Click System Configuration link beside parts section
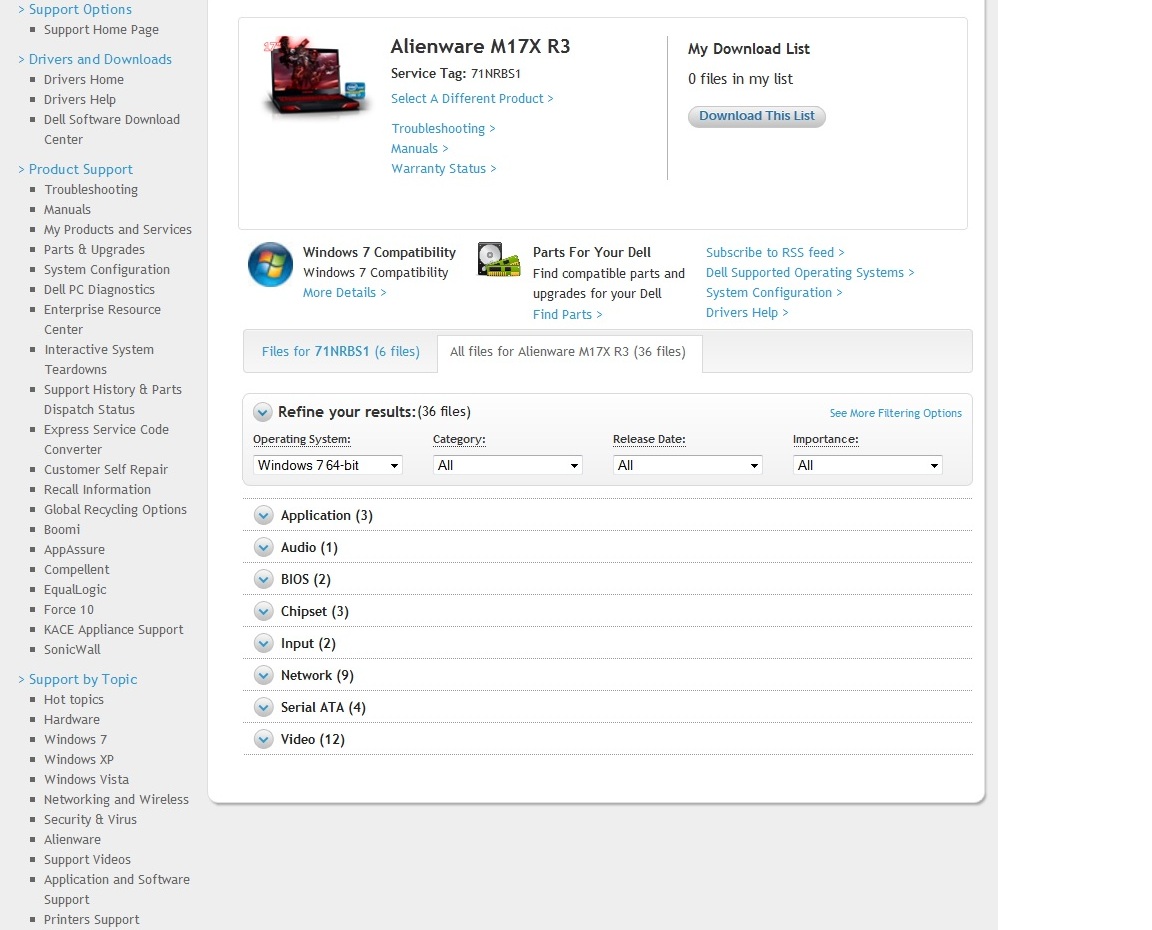1152x930 pixels. point(774,292)
